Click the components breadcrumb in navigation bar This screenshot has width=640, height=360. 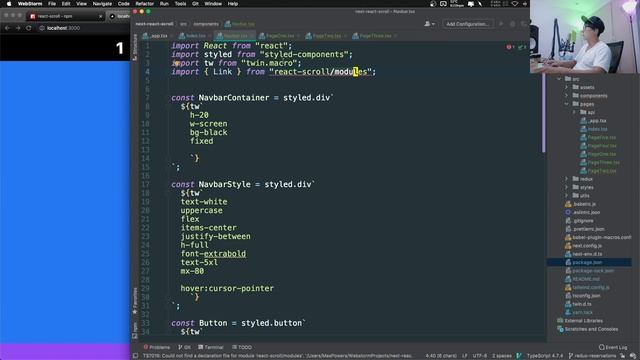tap(206, 24)
